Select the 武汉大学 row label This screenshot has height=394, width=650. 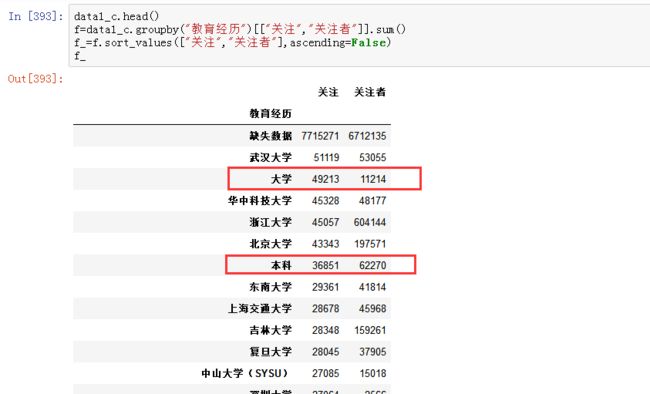click(x=270, y=158)
